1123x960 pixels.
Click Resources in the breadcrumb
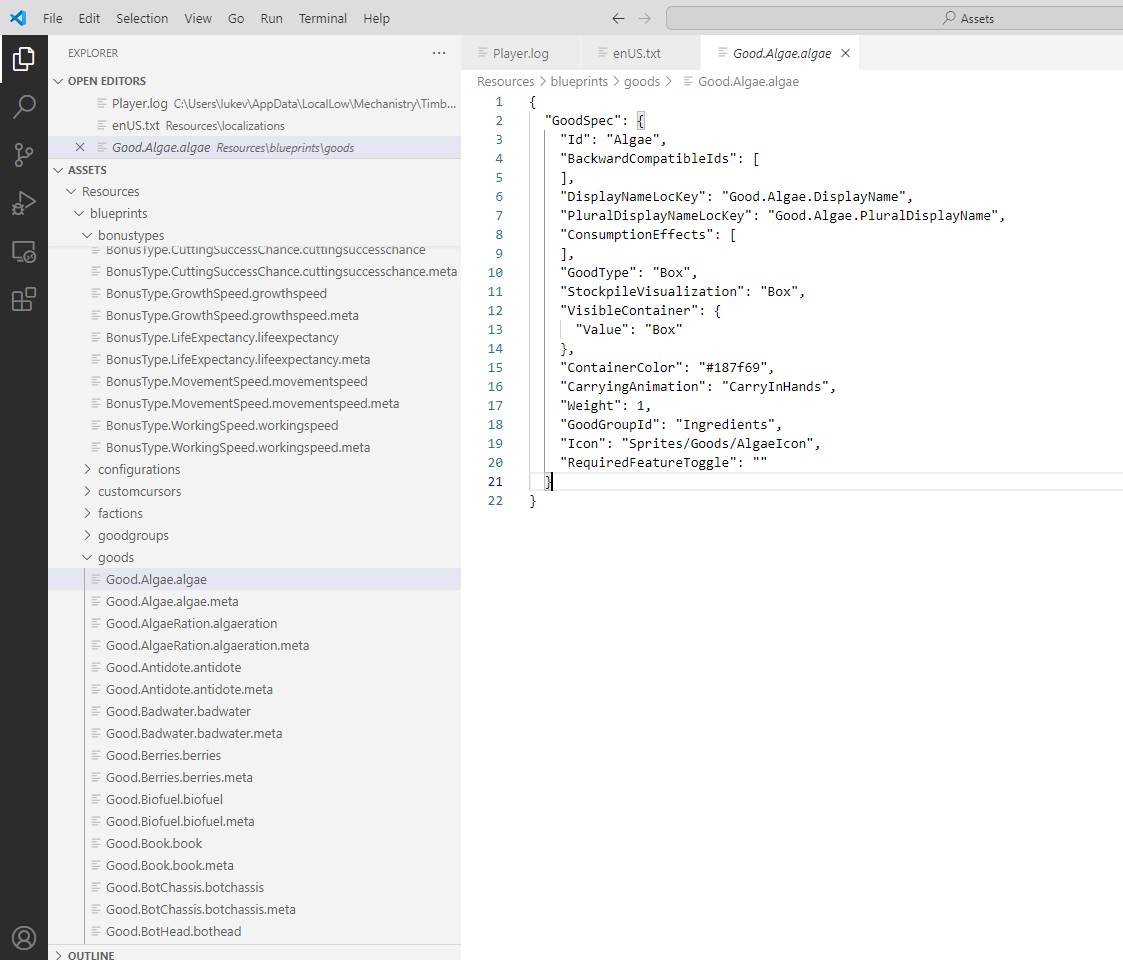click(506, 82)
